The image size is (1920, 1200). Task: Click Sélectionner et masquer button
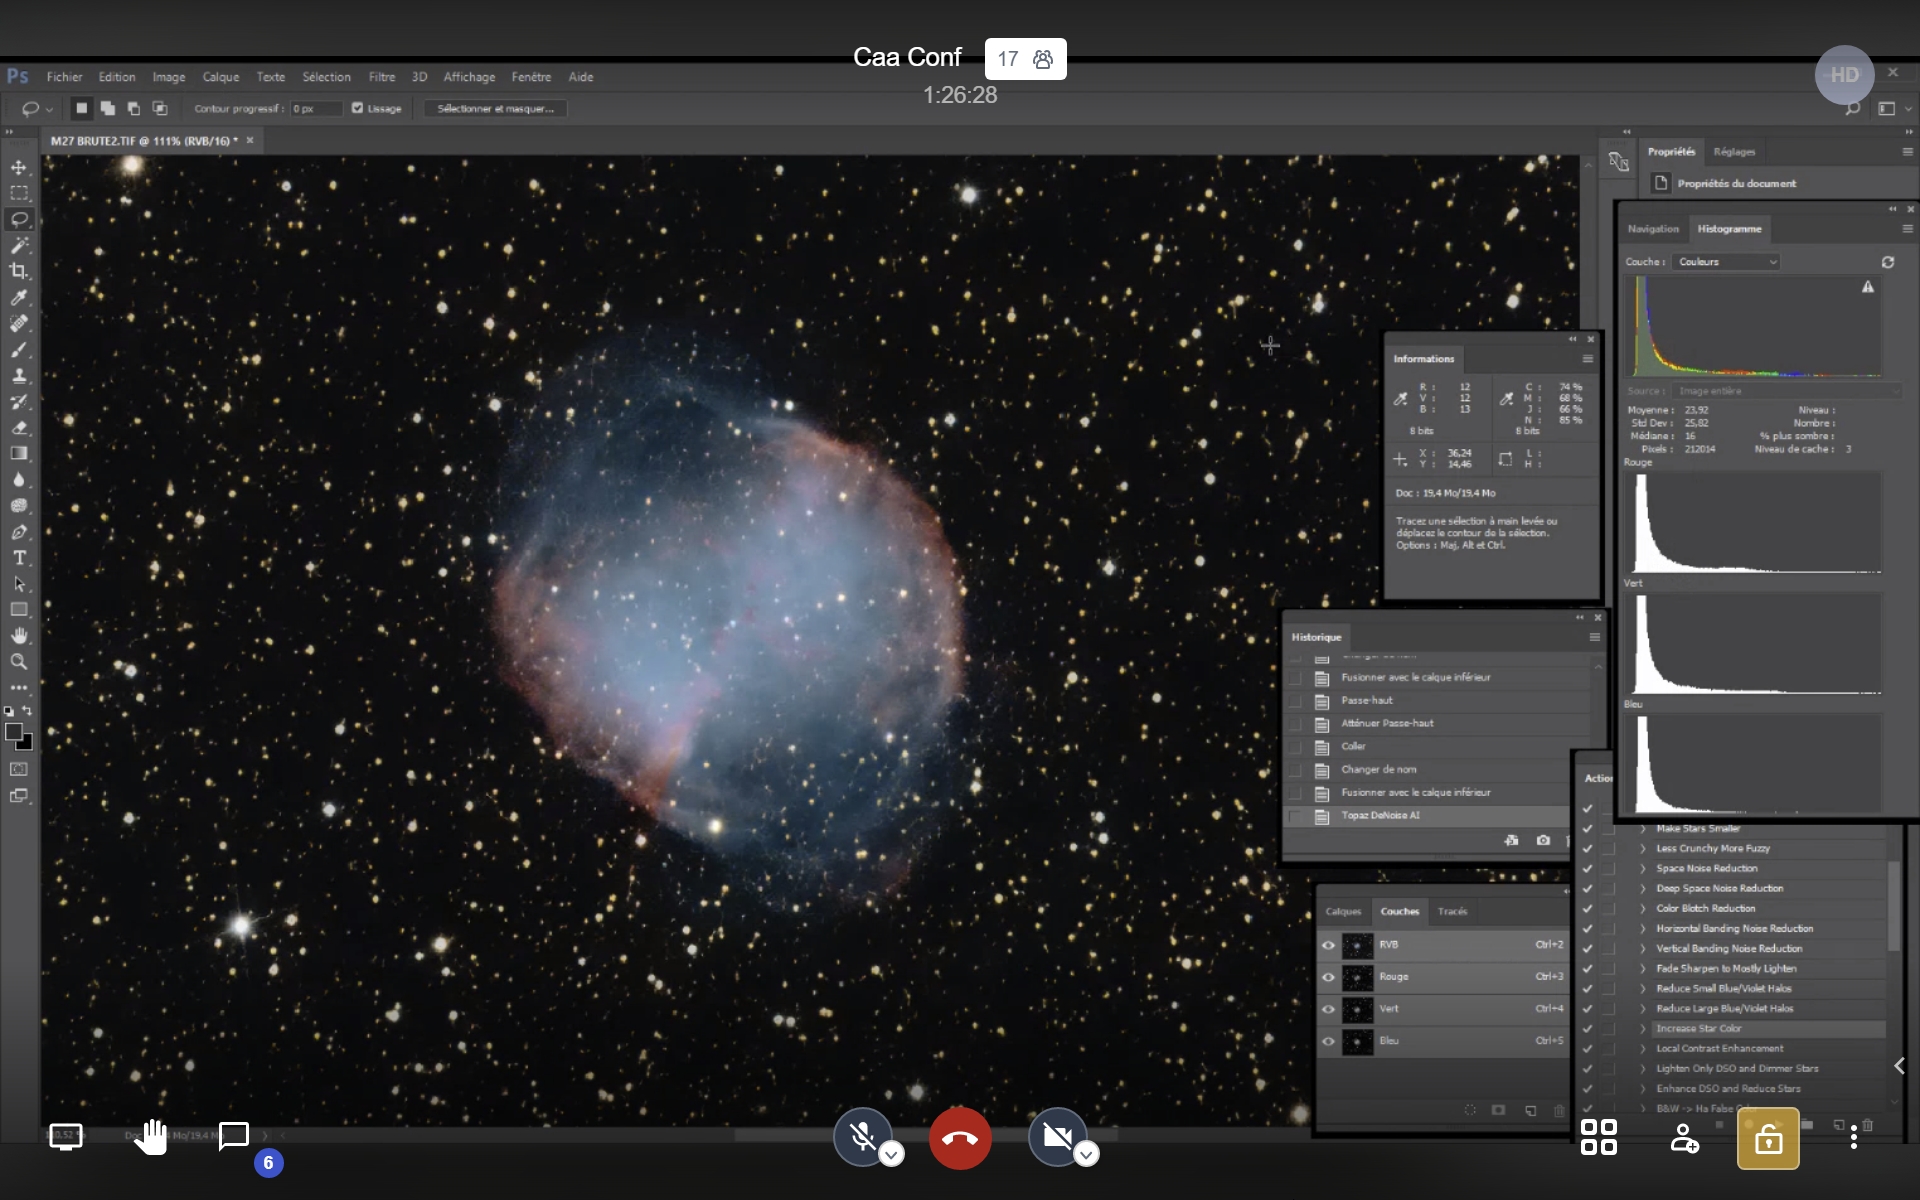[x=495, y=108]
